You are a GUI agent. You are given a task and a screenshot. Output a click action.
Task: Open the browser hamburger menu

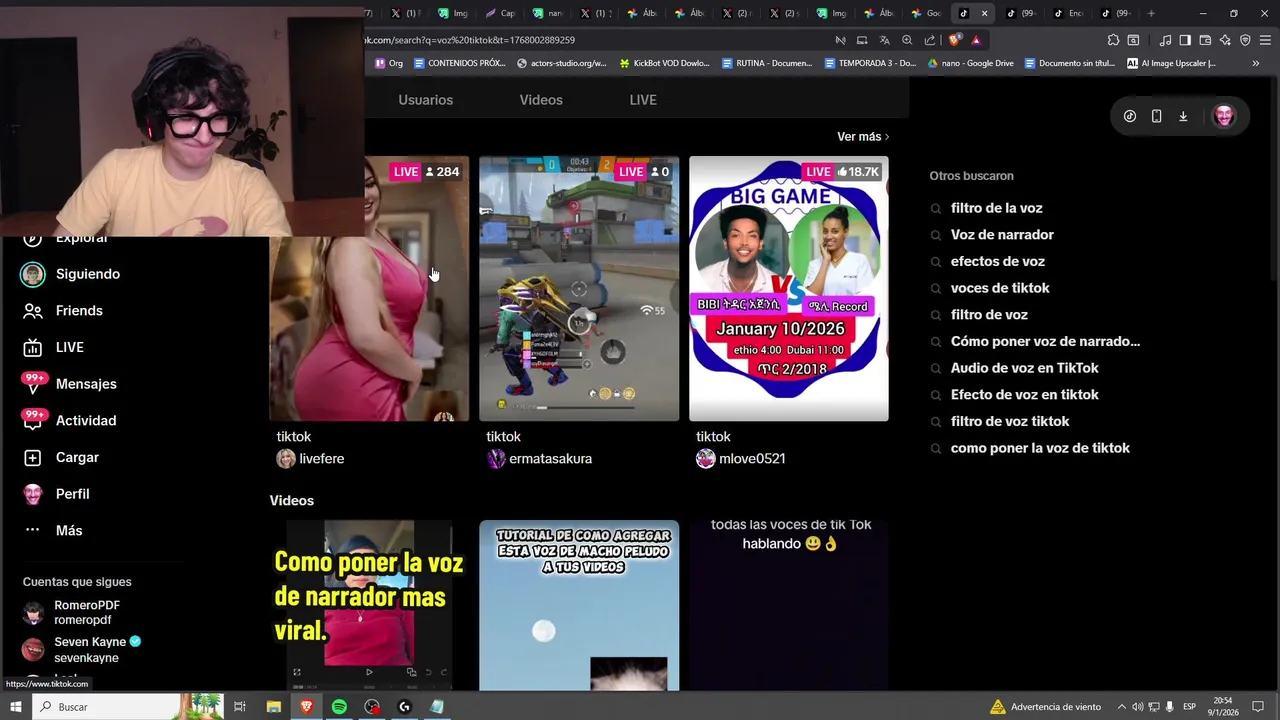[x=1265, y=40]
